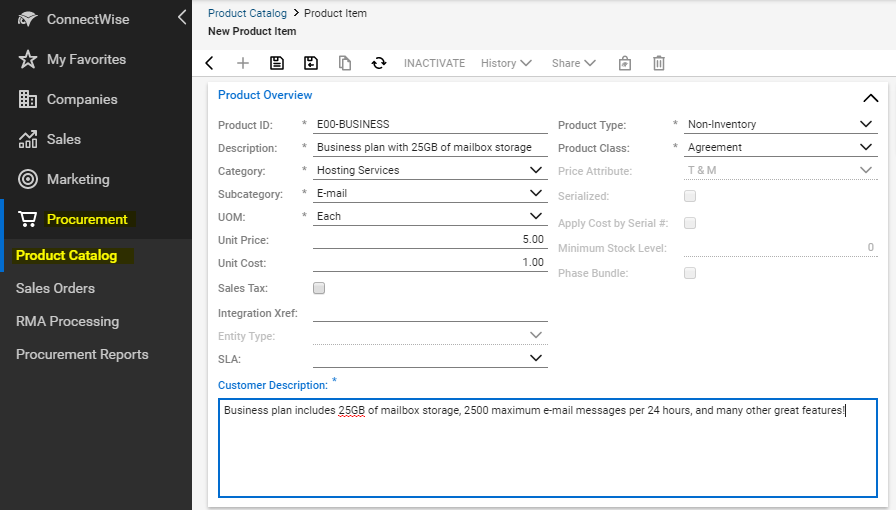This screenshot has width=896, height=510.
Task: Open Procurement Reports submenu item
Action: 82,354
